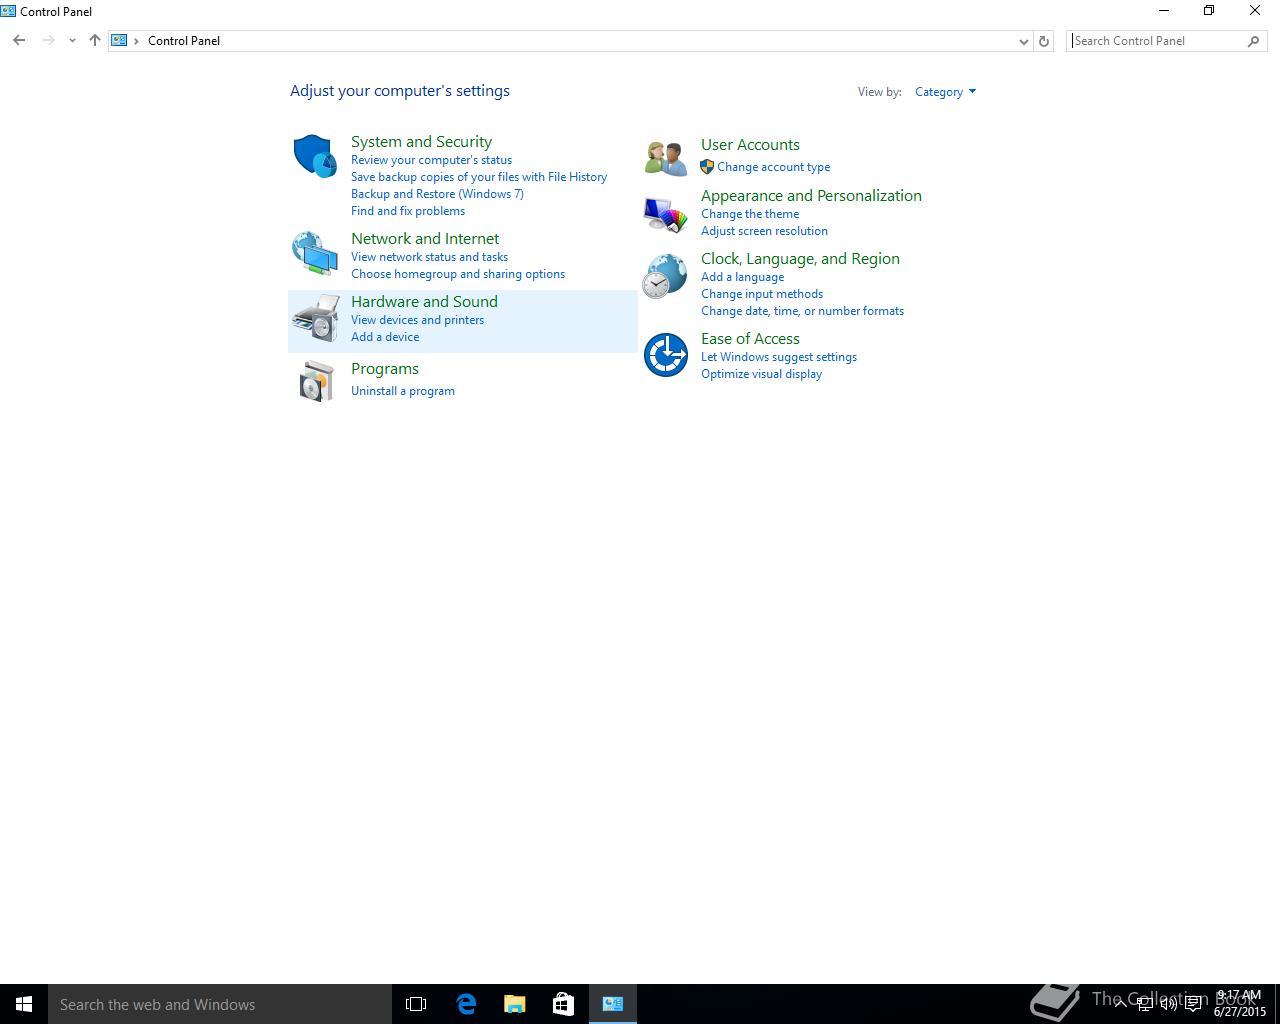The height and width of the screenshot is (1024, 1280).
Task: Click Adjust screen resolution
Action: click(764, 231)
